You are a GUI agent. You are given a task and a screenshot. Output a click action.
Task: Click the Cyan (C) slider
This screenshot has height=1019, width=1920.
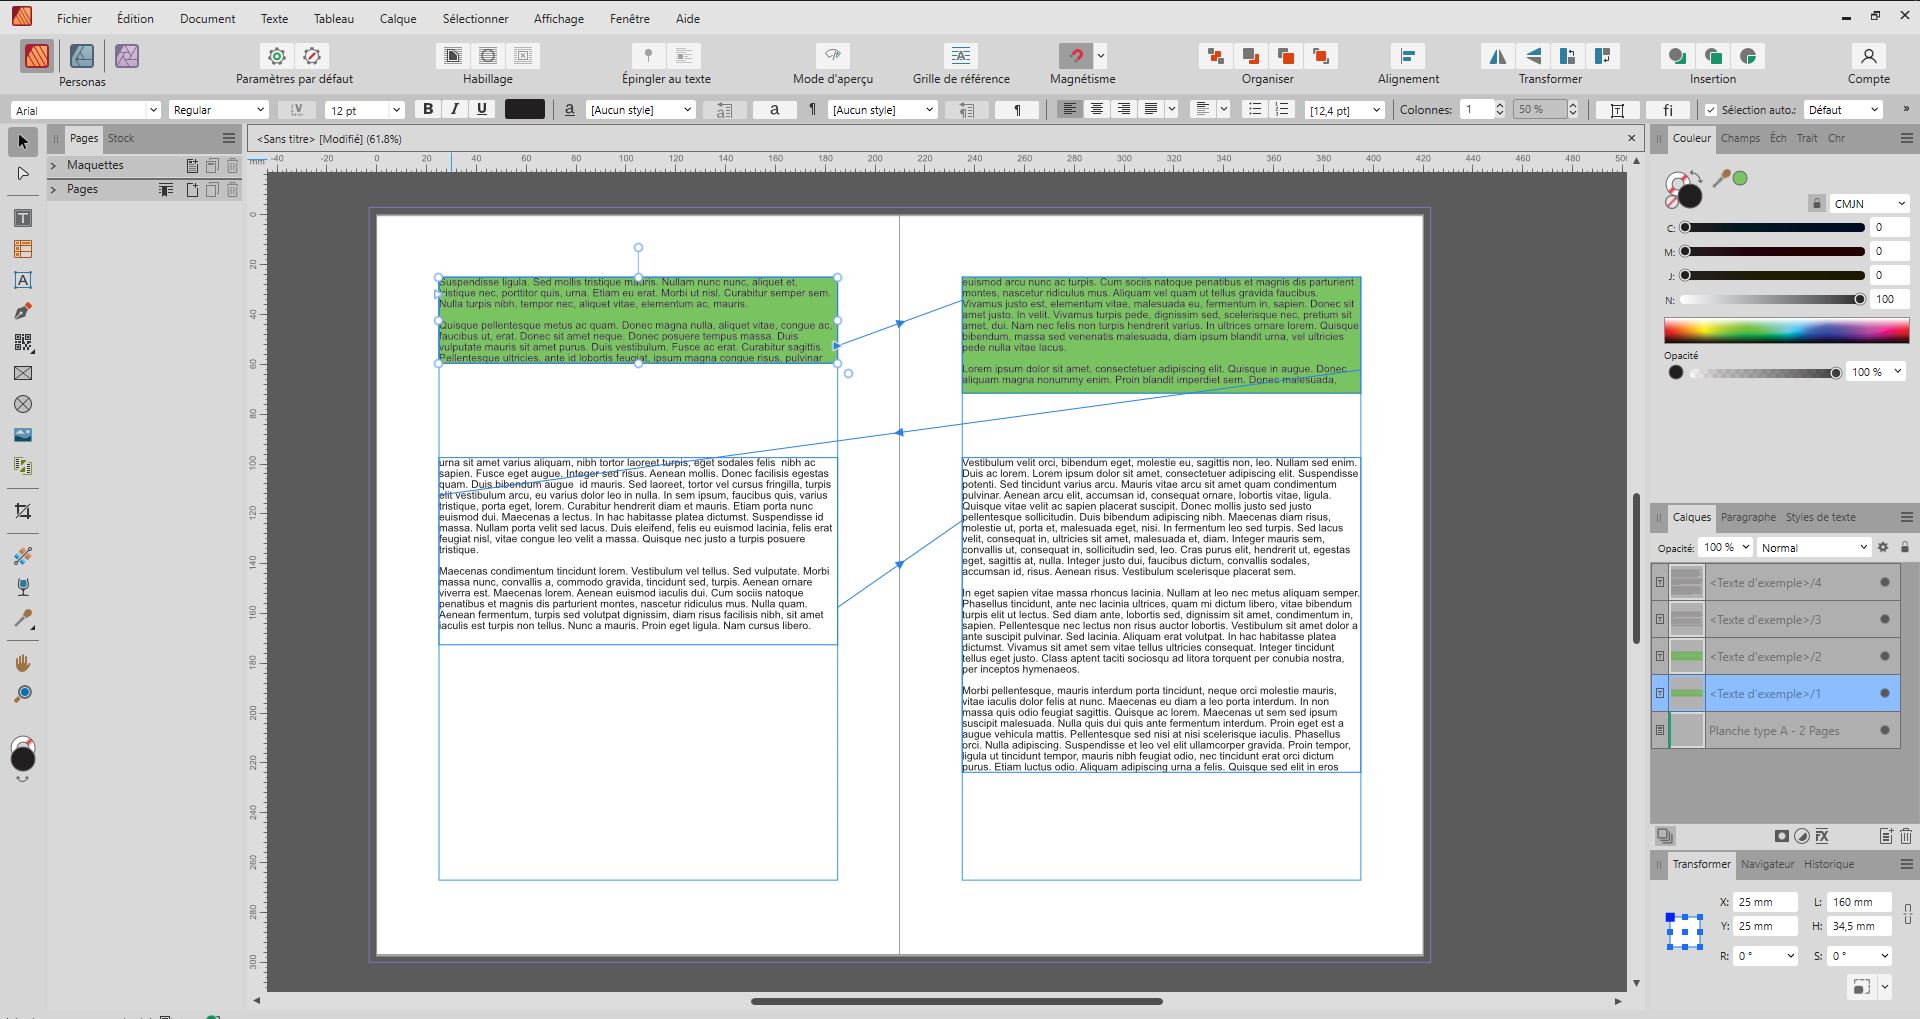point(1773,227)
